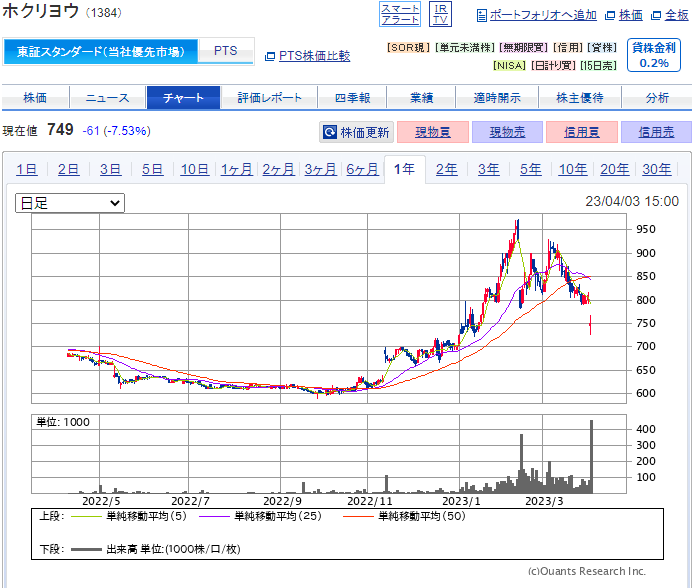
Task: Open the Smart Alert icon
Action: click(x=400, y=14)
